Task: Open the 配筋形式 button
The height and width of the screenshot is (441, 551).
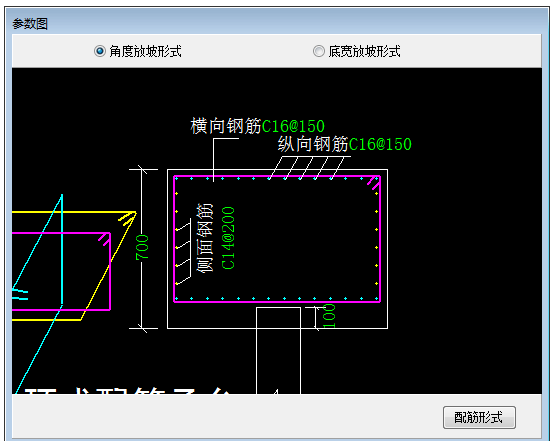Action: tap(479, 417)
